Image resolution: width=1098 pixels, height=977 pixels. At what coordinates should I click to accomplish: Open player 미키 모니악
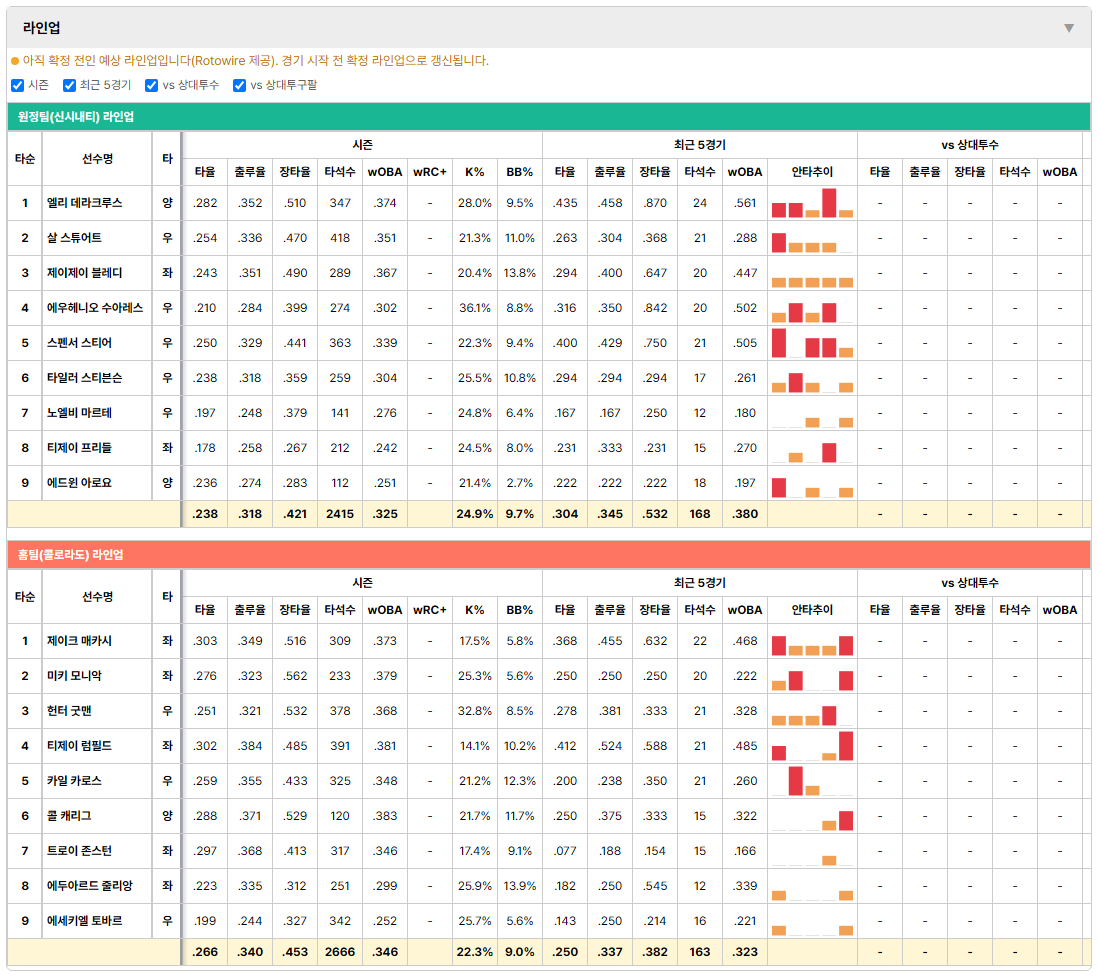[x=74, y=676]
